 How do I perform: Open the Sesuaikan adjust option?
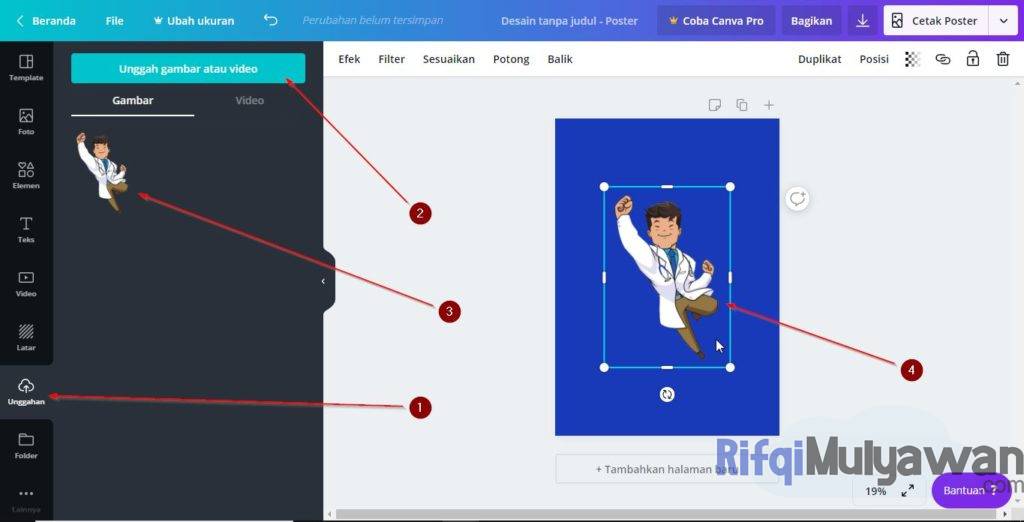[x=449, y=59]
